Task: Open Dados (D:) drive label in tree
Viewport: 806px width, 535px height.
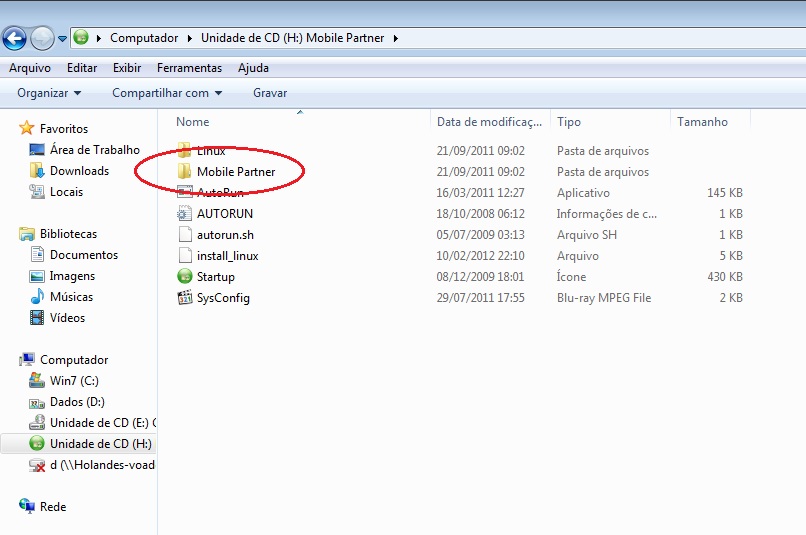Action: click(77, 402)
